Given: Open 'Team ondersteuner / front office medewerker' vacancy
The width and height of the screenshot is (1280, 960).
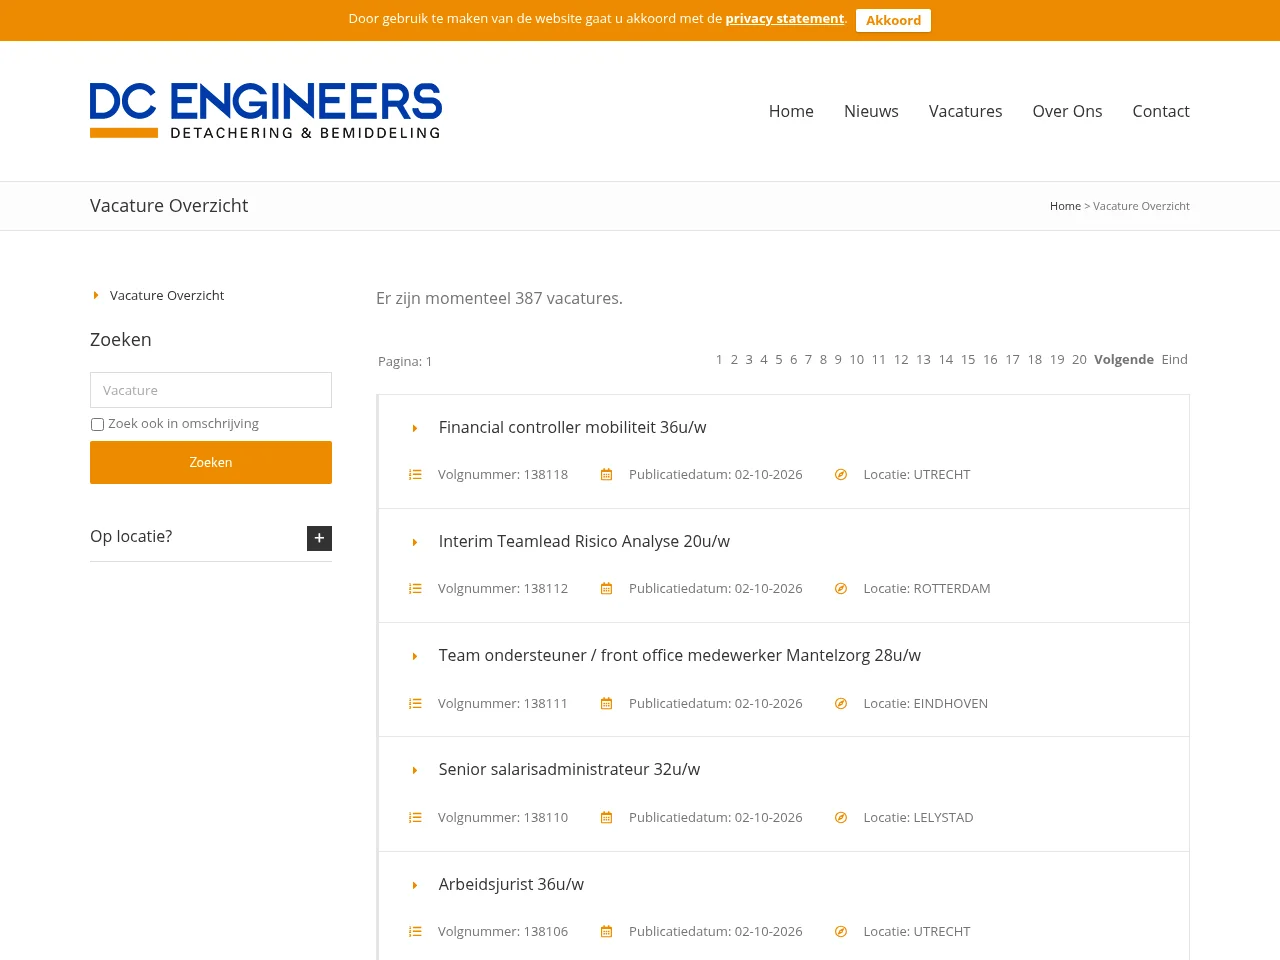Looking at the screenshot, I should coord(679,655).
